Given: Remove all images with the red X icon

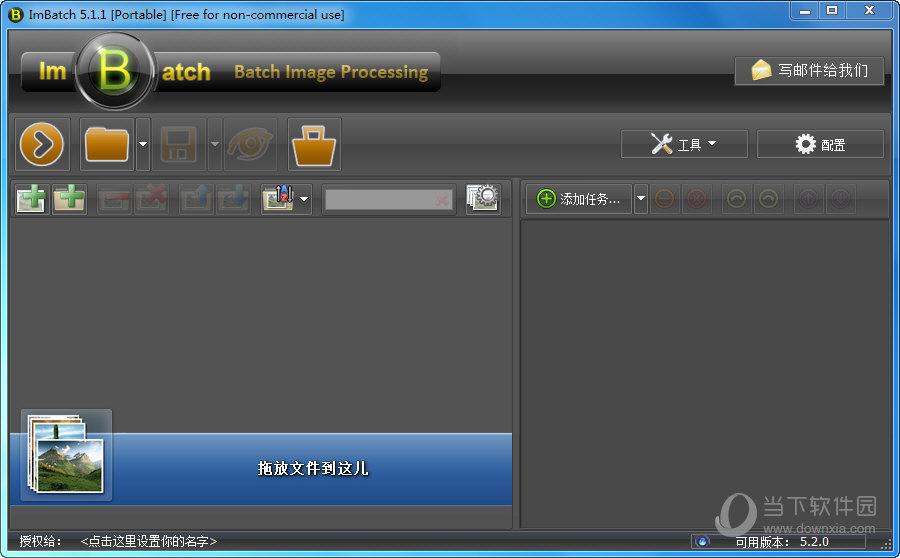Looking at the screenshot, I should pos(152,199).
